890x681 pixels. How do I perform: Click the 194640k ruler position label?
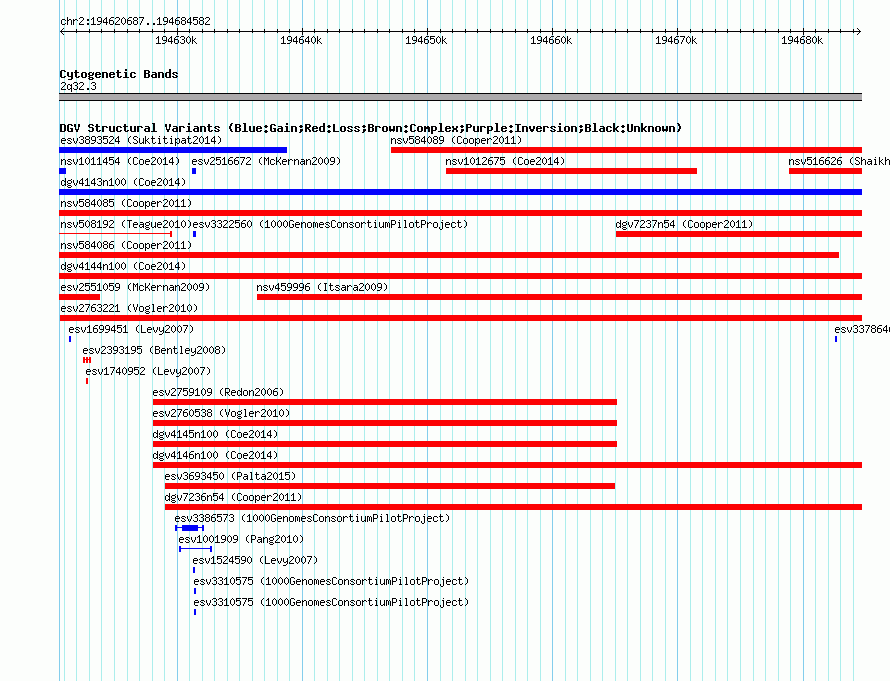pos(301,40)
